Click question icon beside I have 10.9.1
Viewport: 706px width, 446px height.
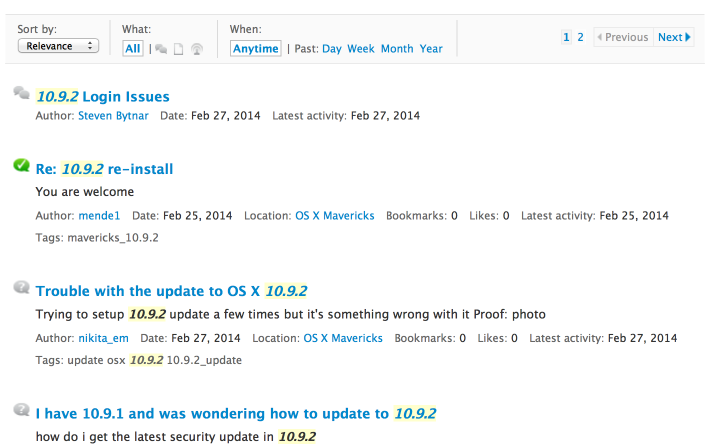click(21, 410)
